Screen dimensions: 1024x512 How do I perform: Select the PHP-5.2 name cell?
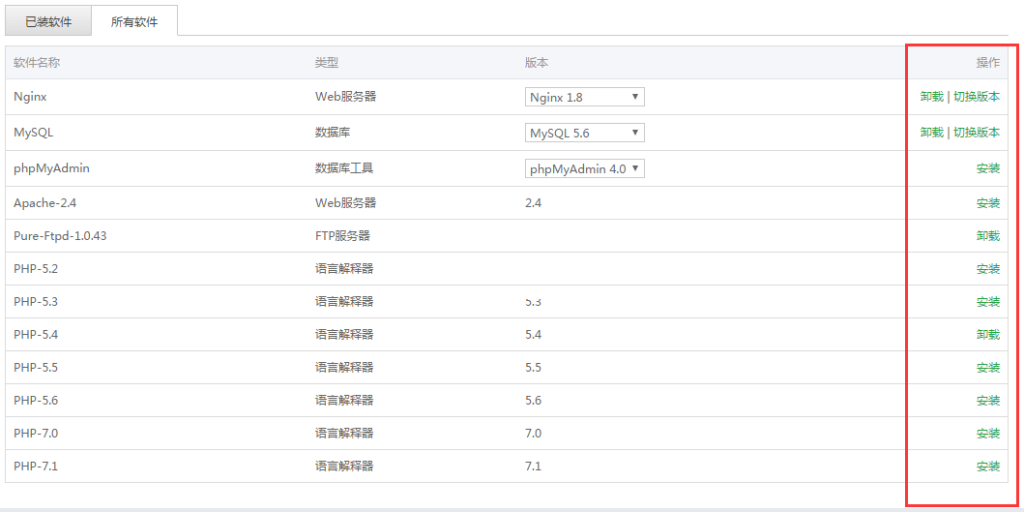click(36, 268)
